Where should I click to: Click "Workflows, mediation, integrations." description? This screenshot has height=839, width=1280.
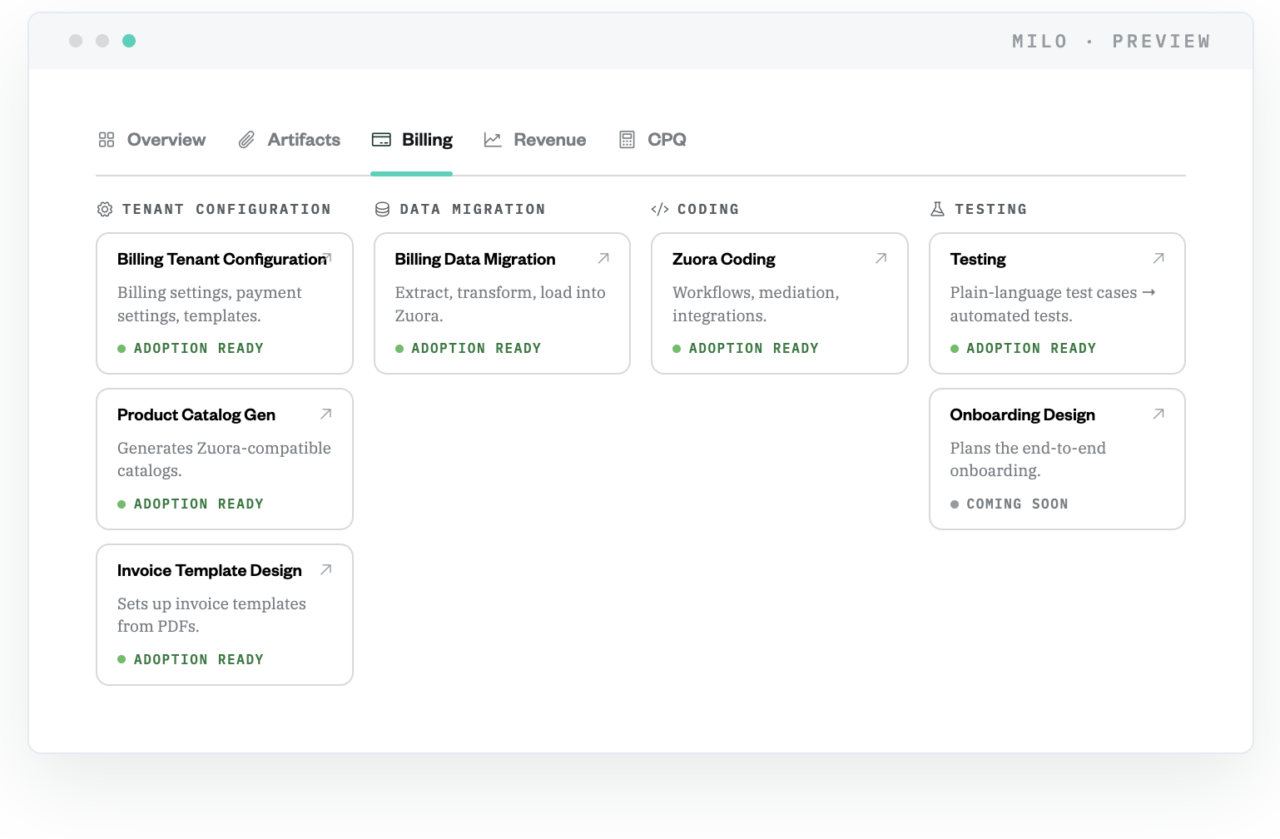[756, 304]
